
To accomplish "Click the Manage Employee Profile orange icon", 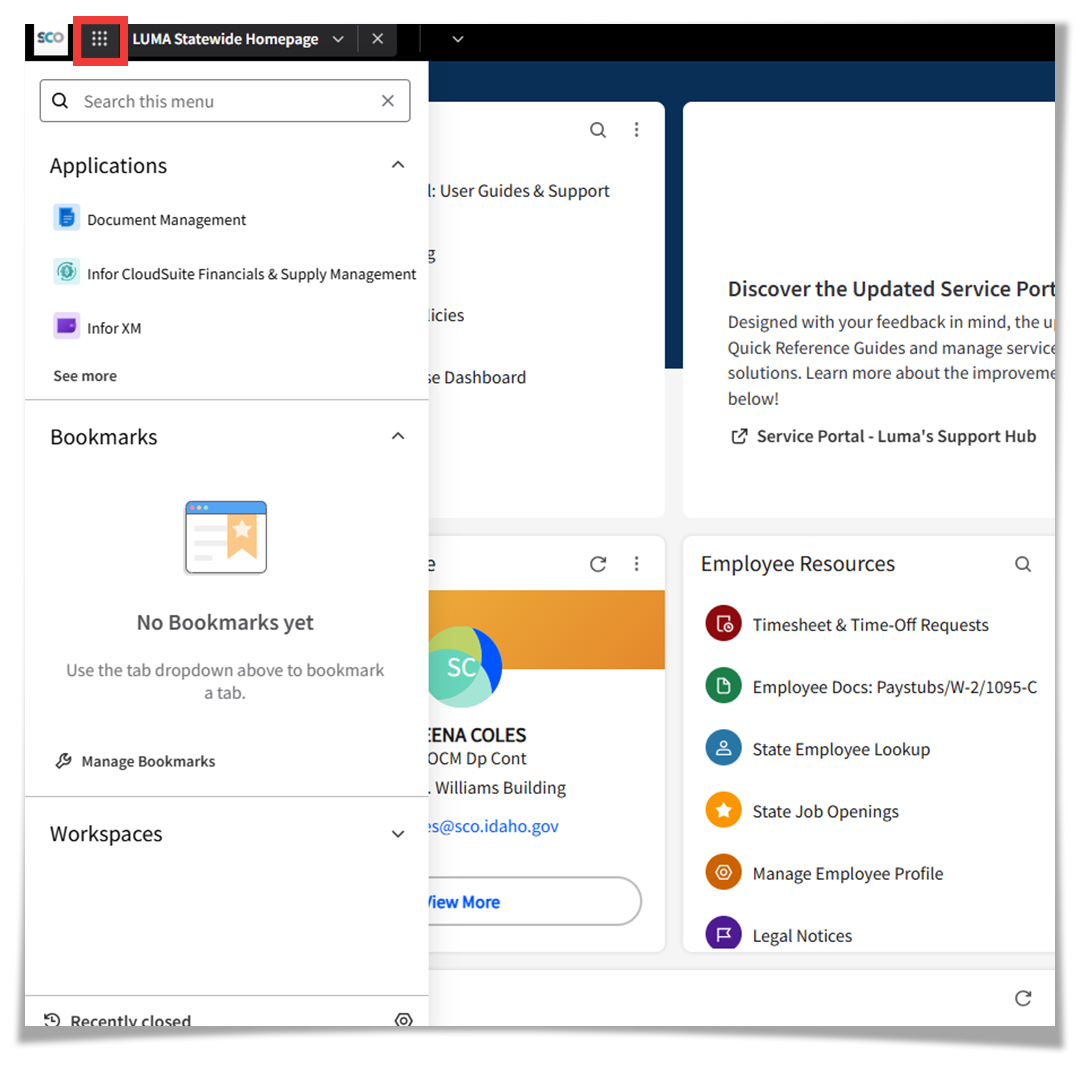I will coord(723,872).
